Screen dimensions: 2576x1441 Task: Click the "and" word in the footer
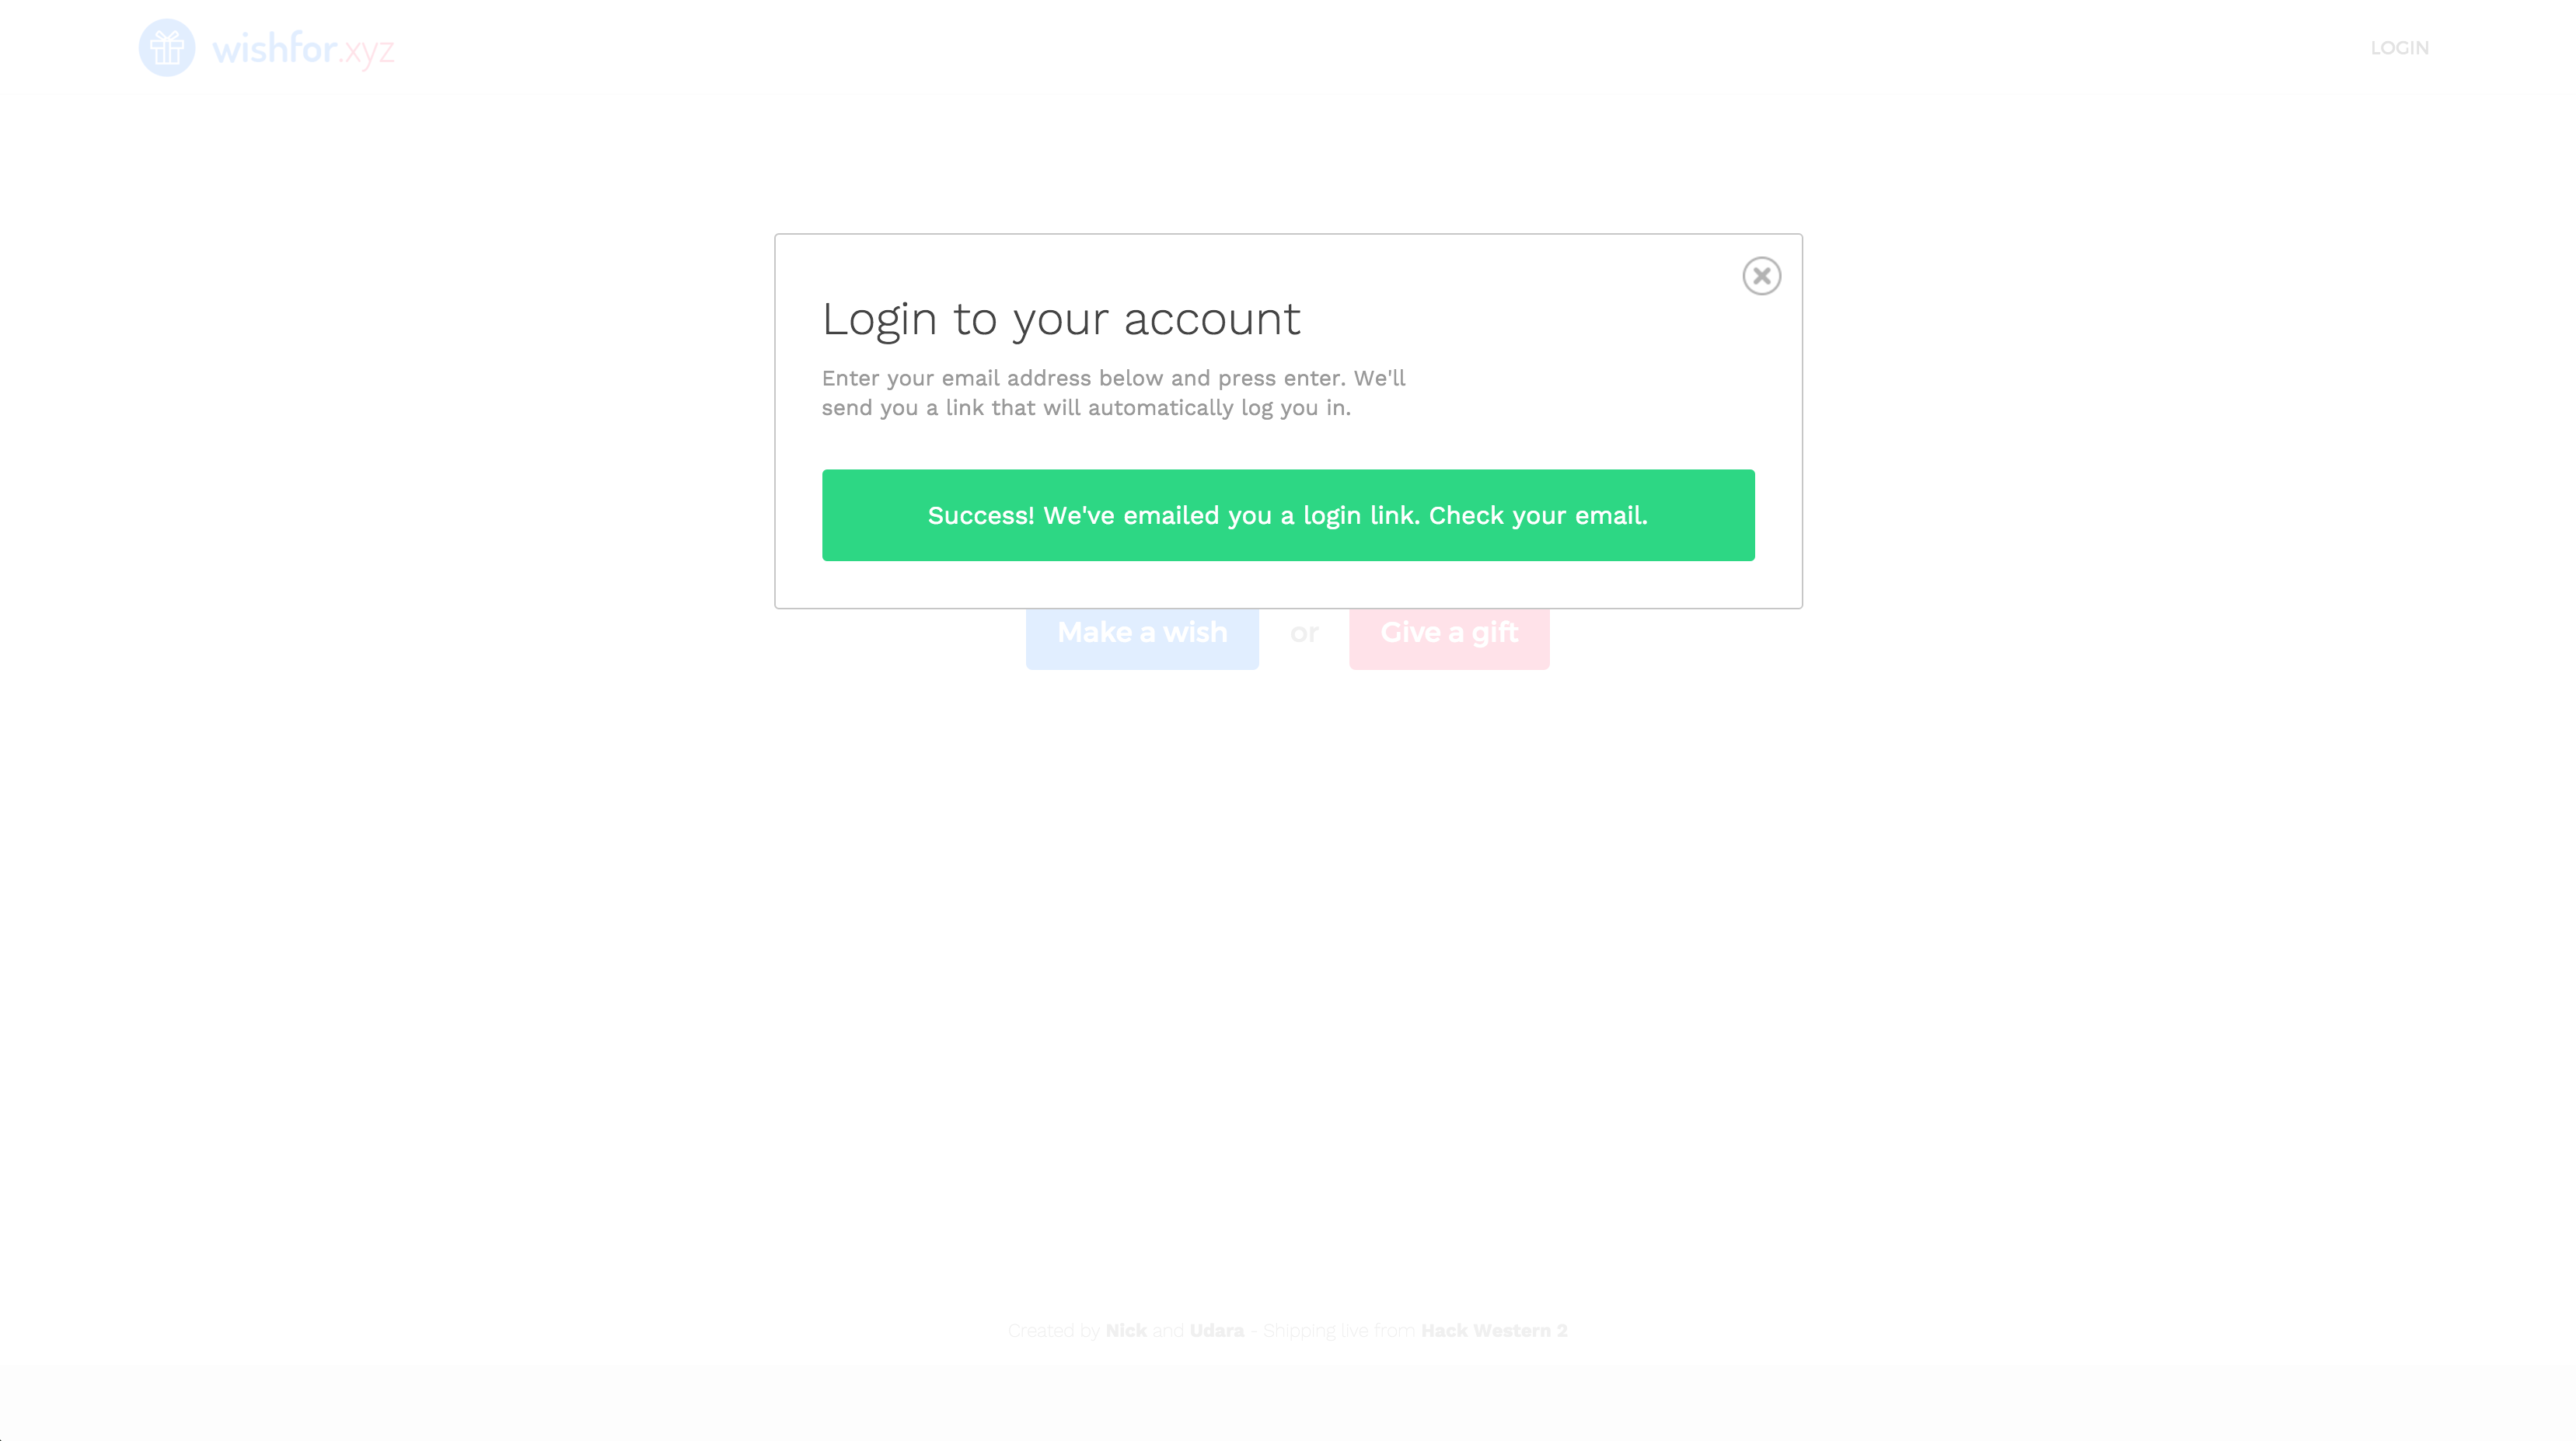pyautogui.click(x=1168, y=1331)
